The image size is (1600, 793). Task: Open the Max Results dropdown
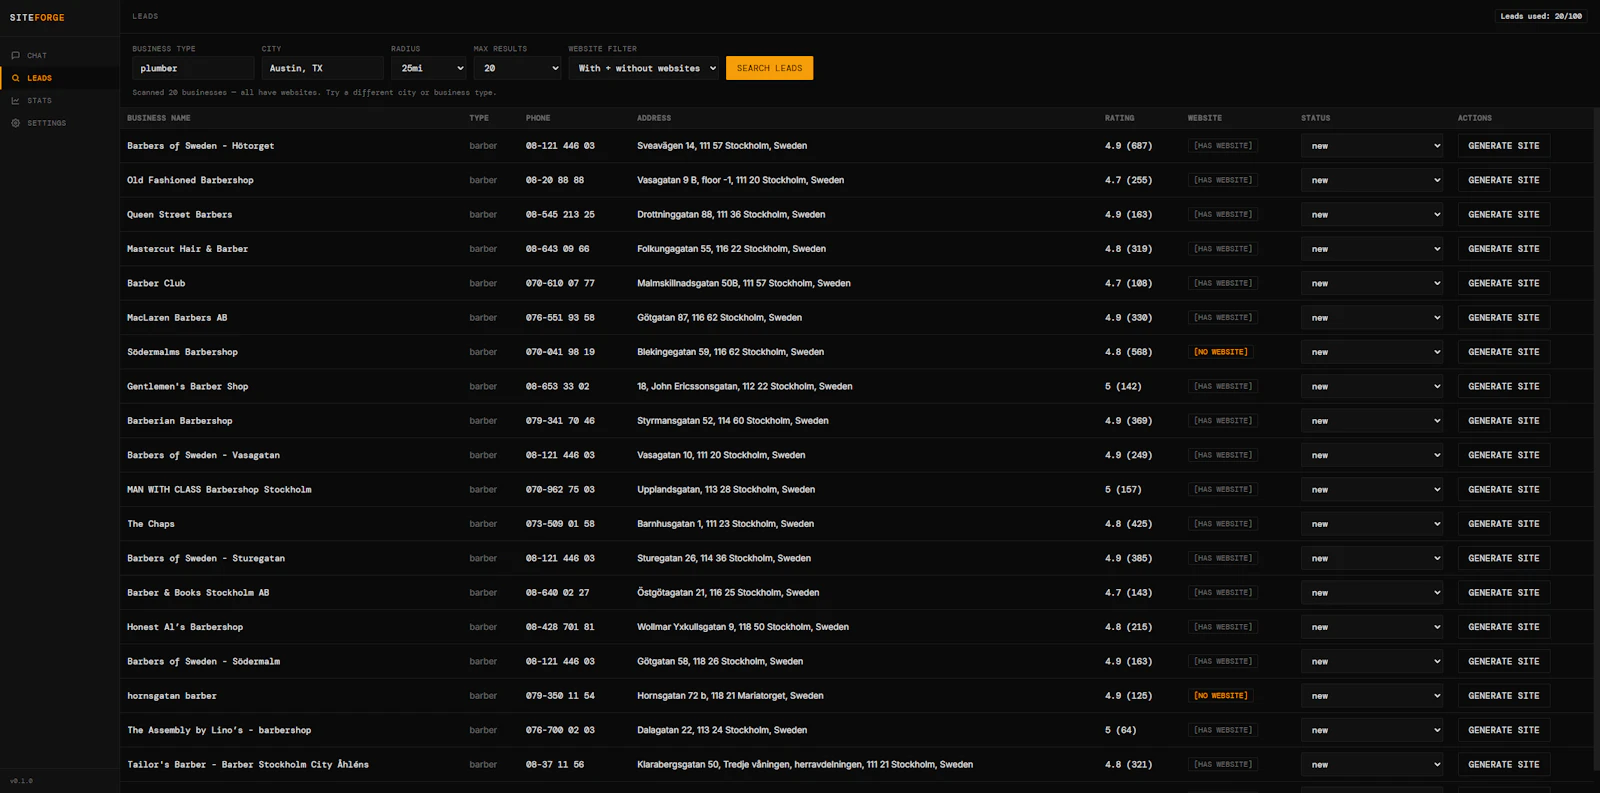click(517, 68)
